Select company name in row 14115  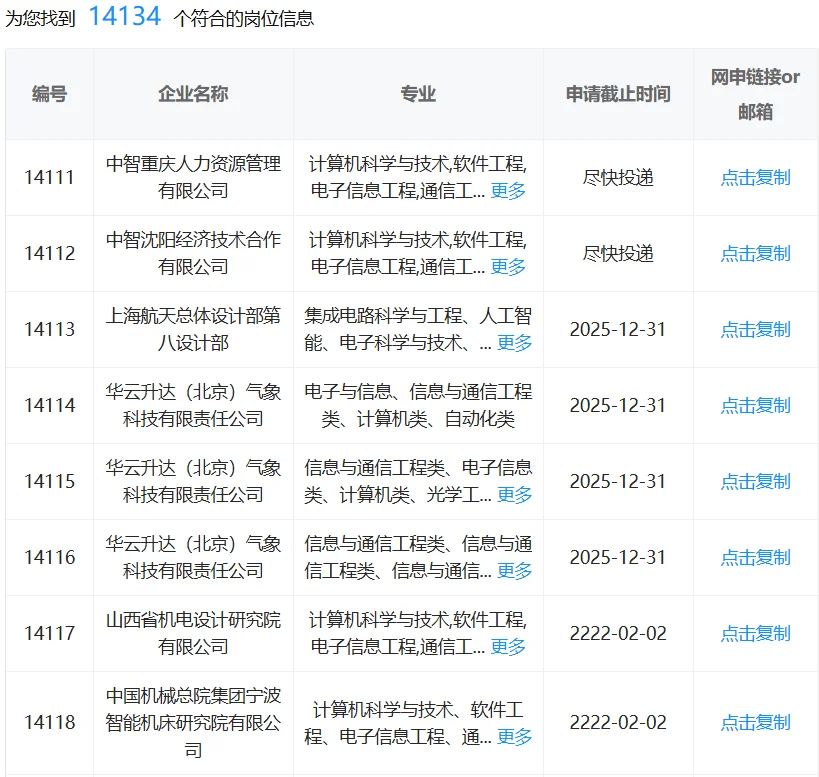pos(193,481)
